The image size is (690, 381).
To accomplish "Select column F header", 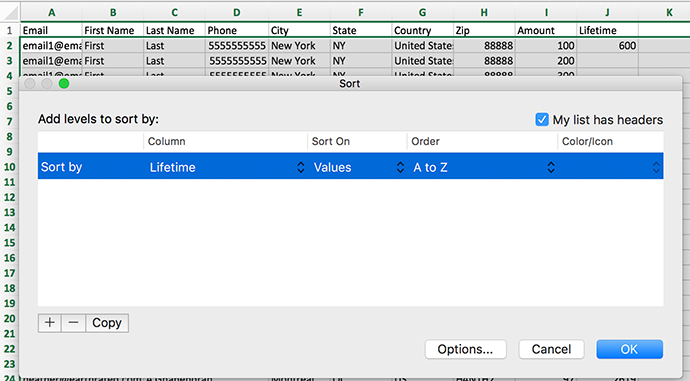I will pos(361,12).
